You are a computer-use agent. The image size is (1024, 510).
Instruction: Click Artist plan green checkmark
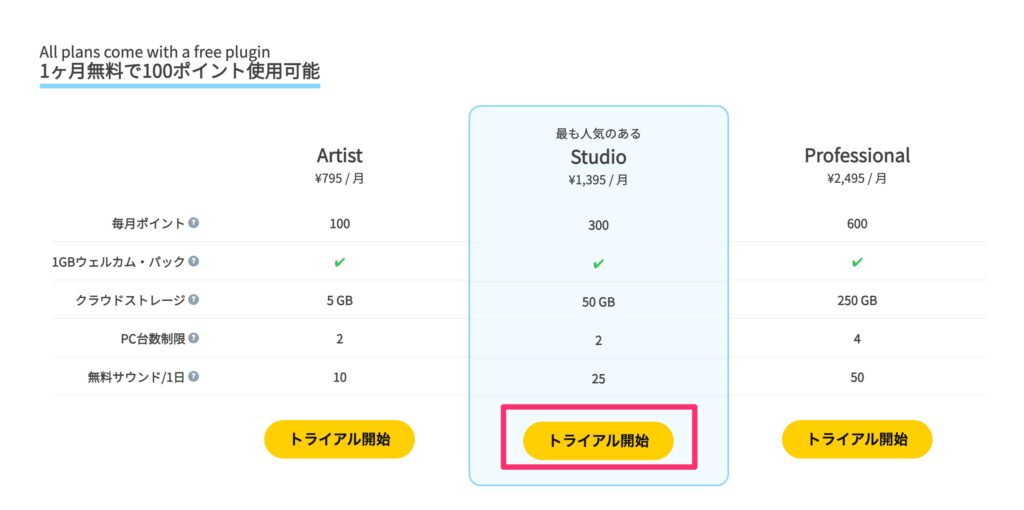coord(339,262)
